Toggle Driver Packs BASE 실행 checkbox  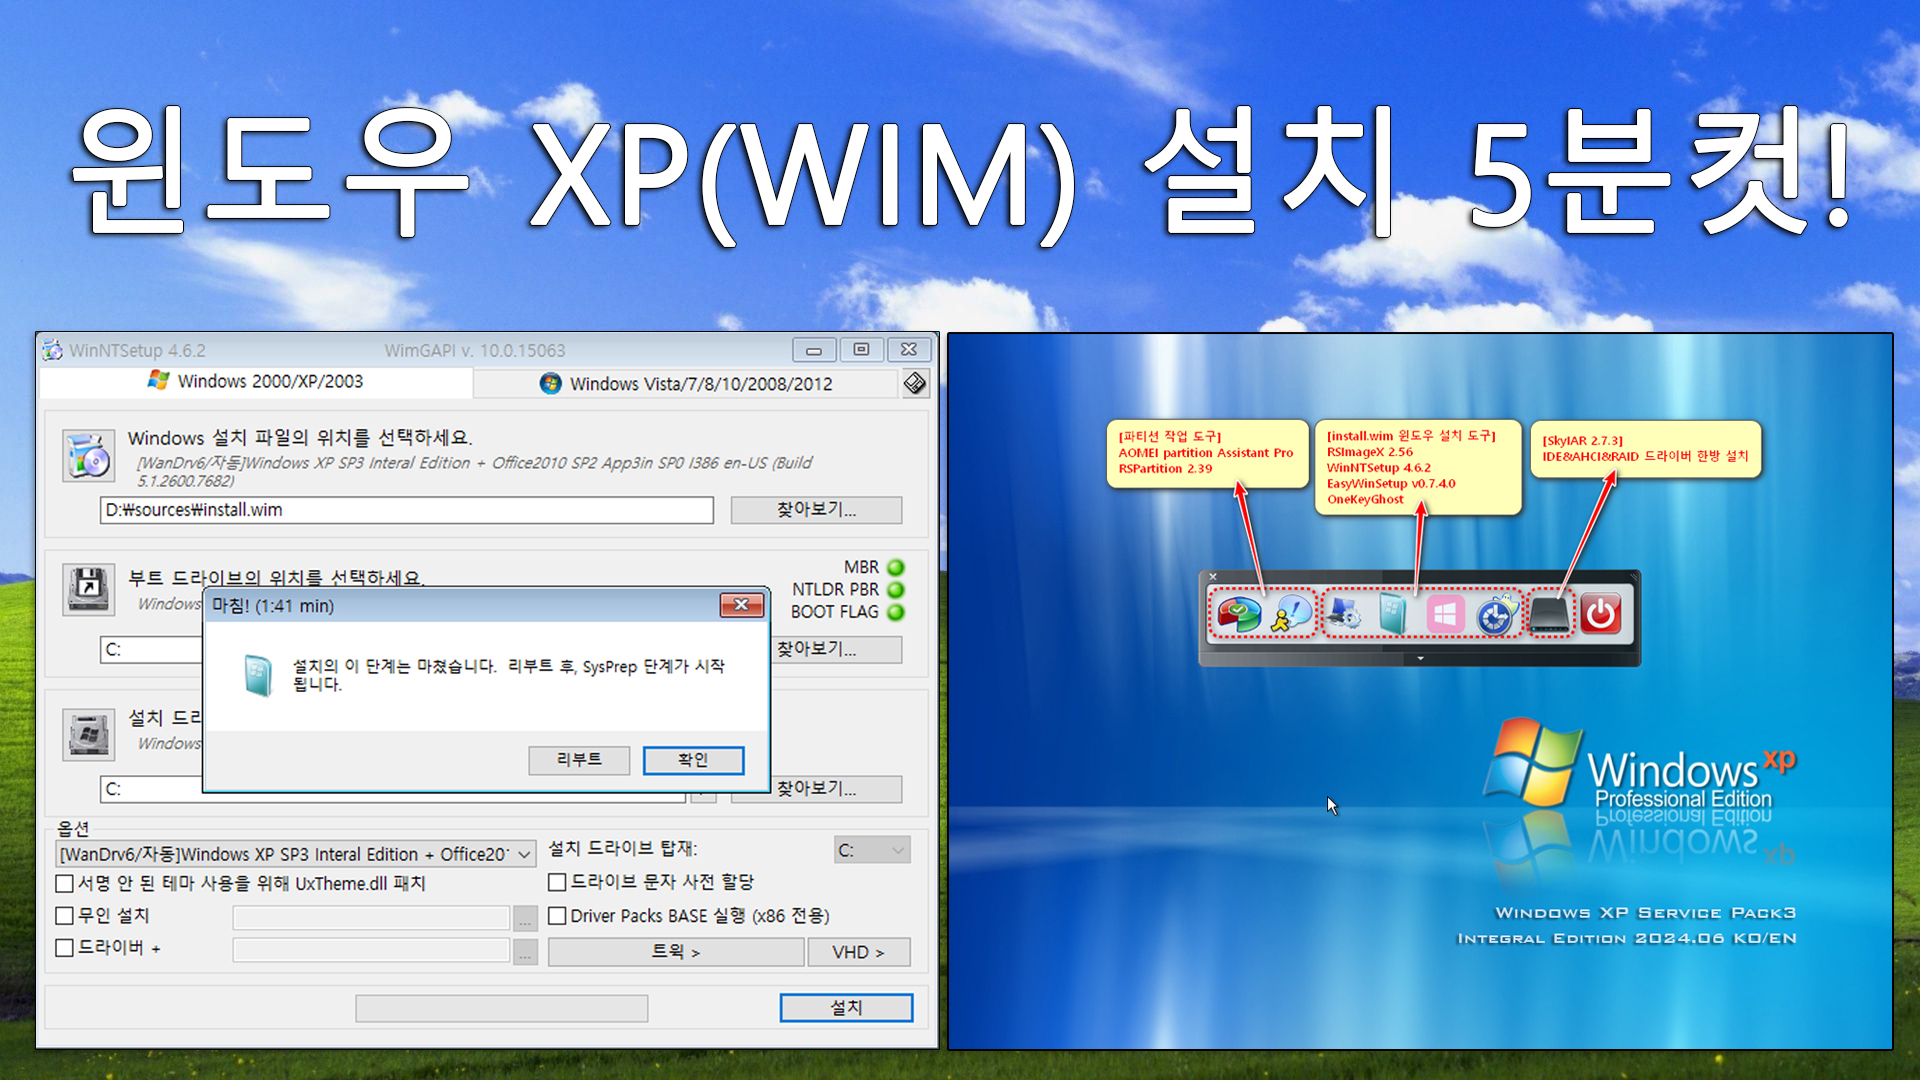tap(558, 916)
